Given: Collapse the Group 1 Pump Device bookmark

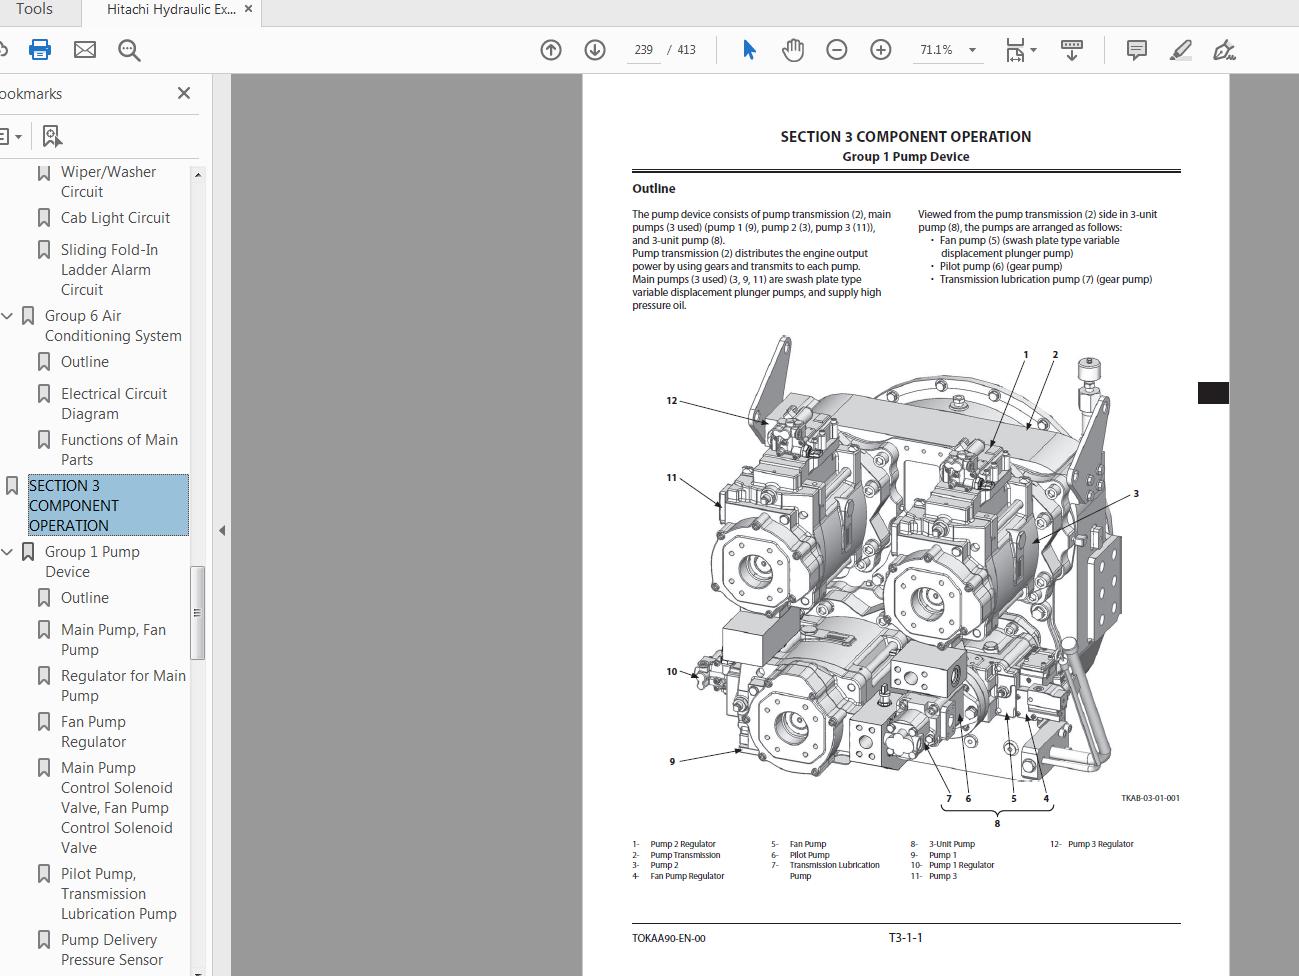Looking at the screenshot, I should tap(8, 551).
